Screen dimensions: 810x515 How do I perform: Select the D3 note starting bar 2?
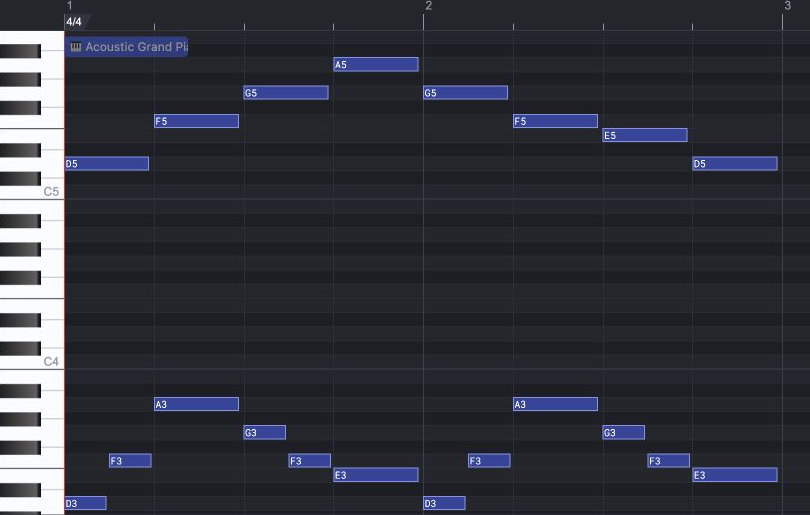click(x=444, y=503)
